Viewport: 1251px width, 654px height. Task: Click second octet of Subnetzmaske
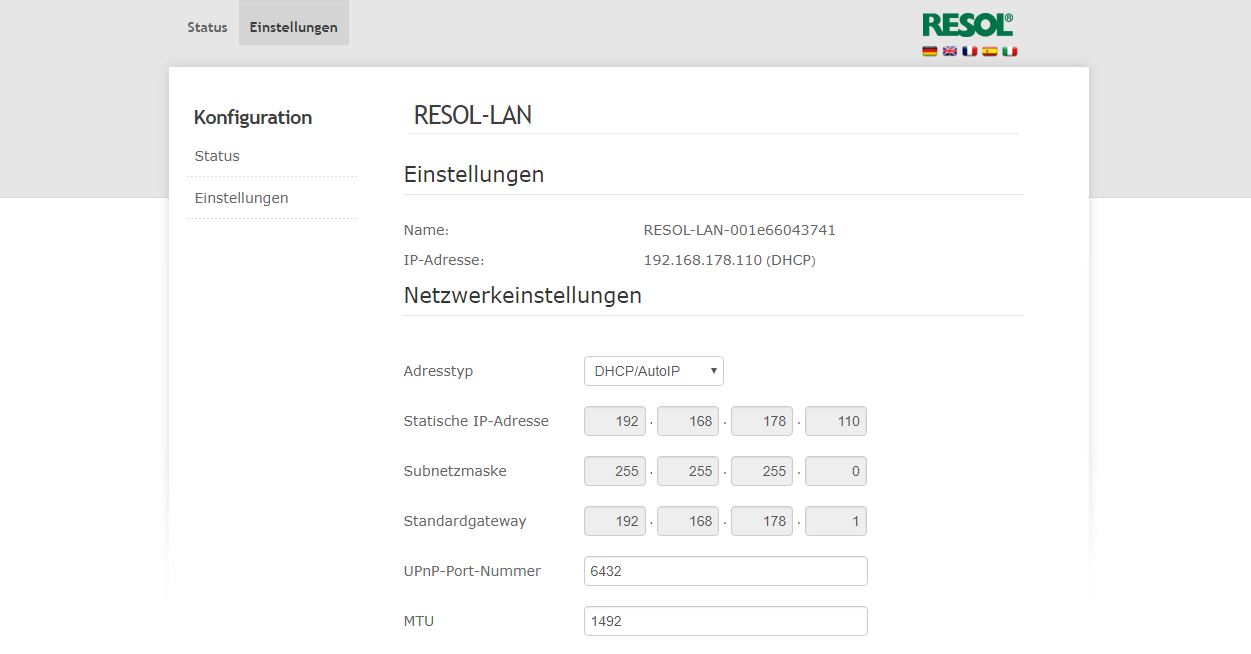[x=689, y=471]
